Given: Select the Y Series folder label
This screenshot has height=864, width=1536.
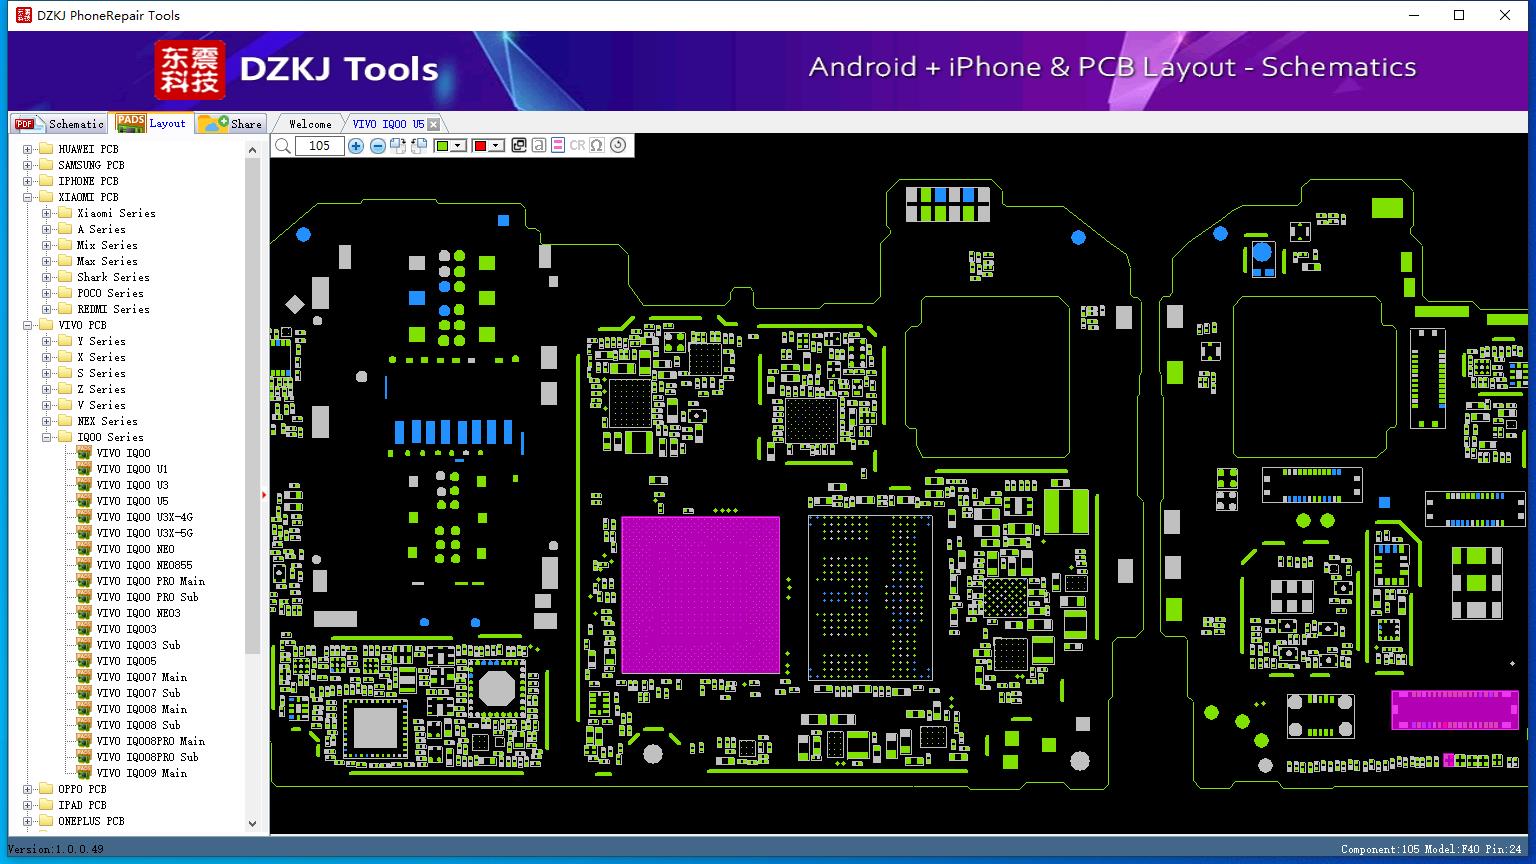Looking at the screenshot, I should click(102, 341).
